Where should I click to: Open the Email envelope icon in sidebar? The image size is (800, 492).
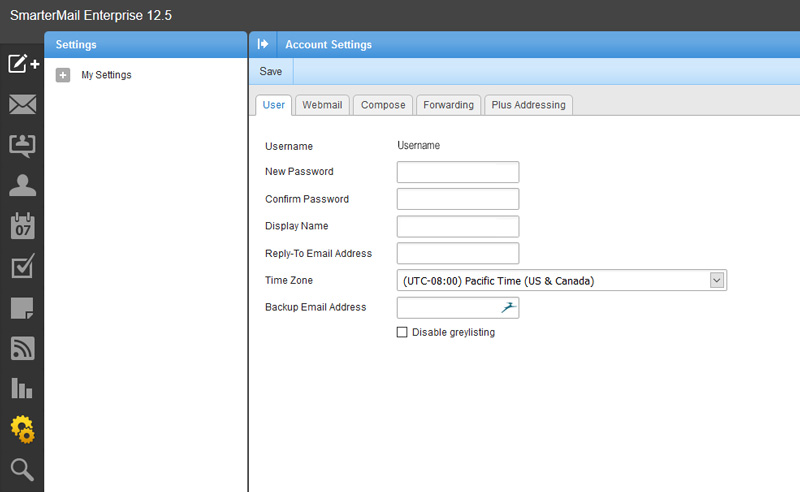[x=22, y=104]
